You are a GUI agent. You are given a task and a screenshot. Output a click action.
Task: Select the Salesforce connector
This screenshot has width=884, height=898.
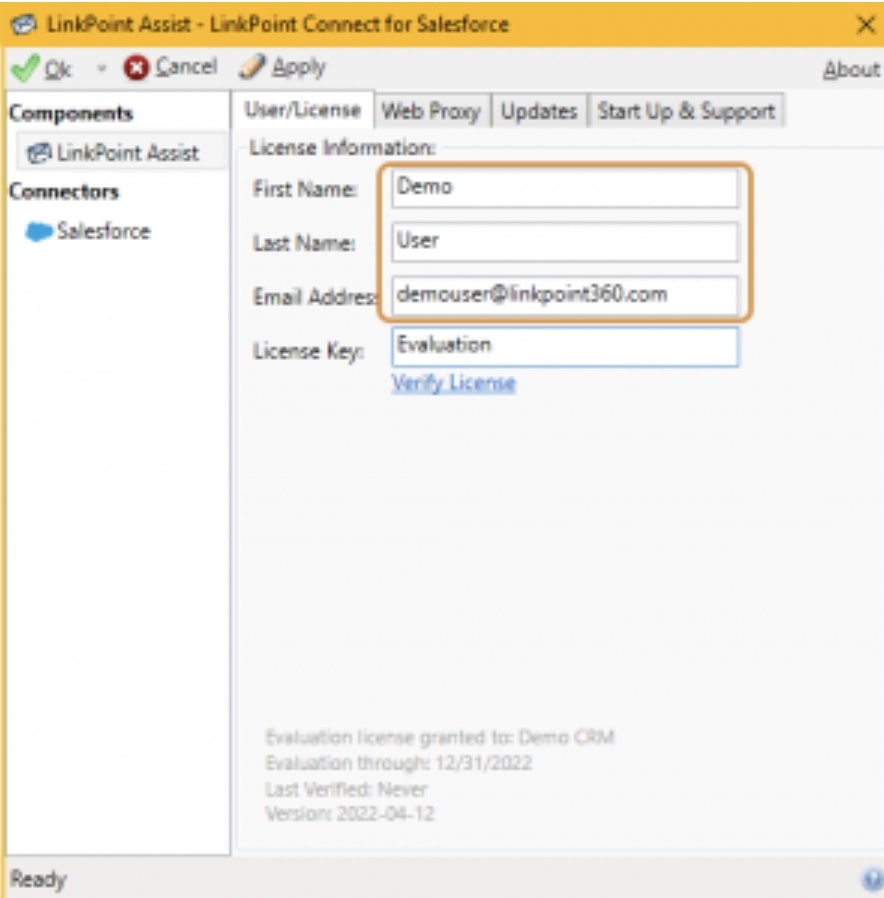tap(88, 231)
